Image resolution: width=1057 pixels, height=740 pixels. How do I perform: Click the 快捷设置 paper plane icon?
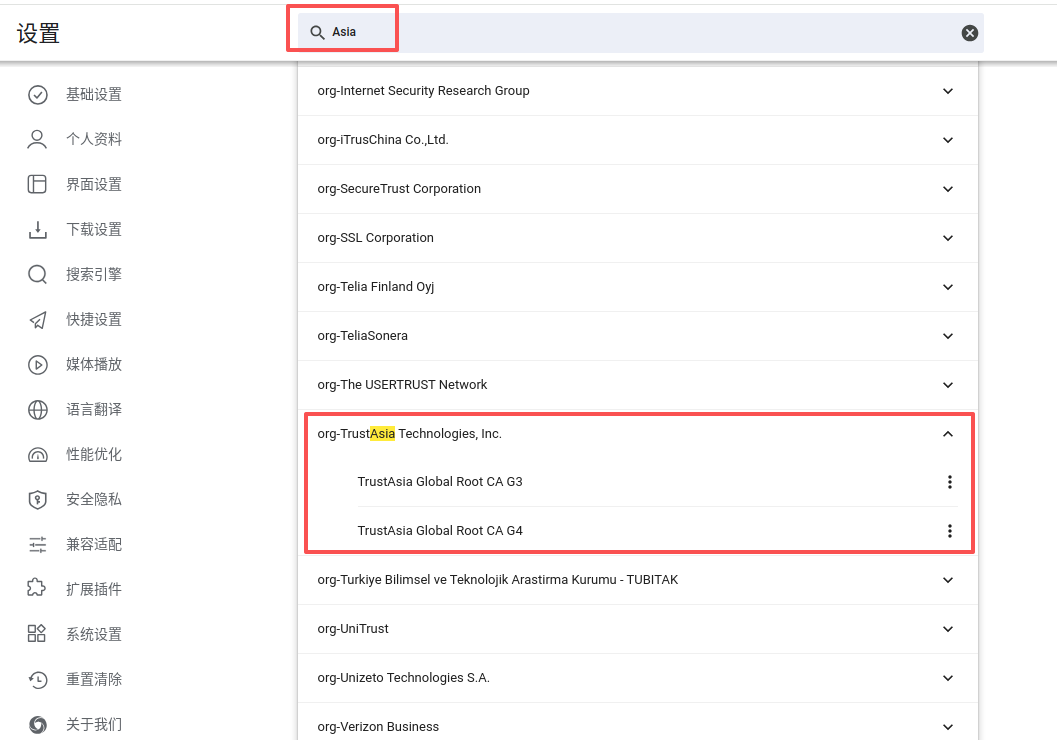click(37, 320)
